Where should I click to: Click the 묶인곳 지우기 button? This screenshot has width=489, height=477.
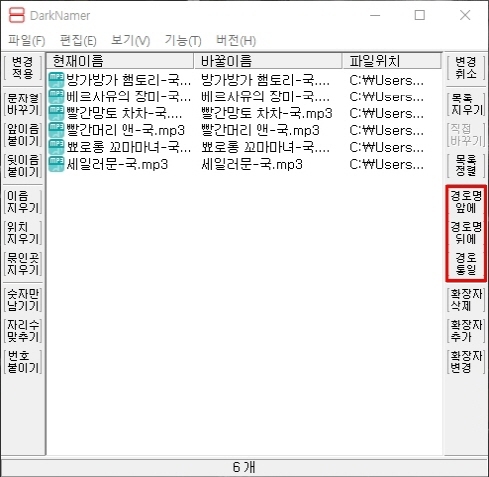click(x=23, y=264)
